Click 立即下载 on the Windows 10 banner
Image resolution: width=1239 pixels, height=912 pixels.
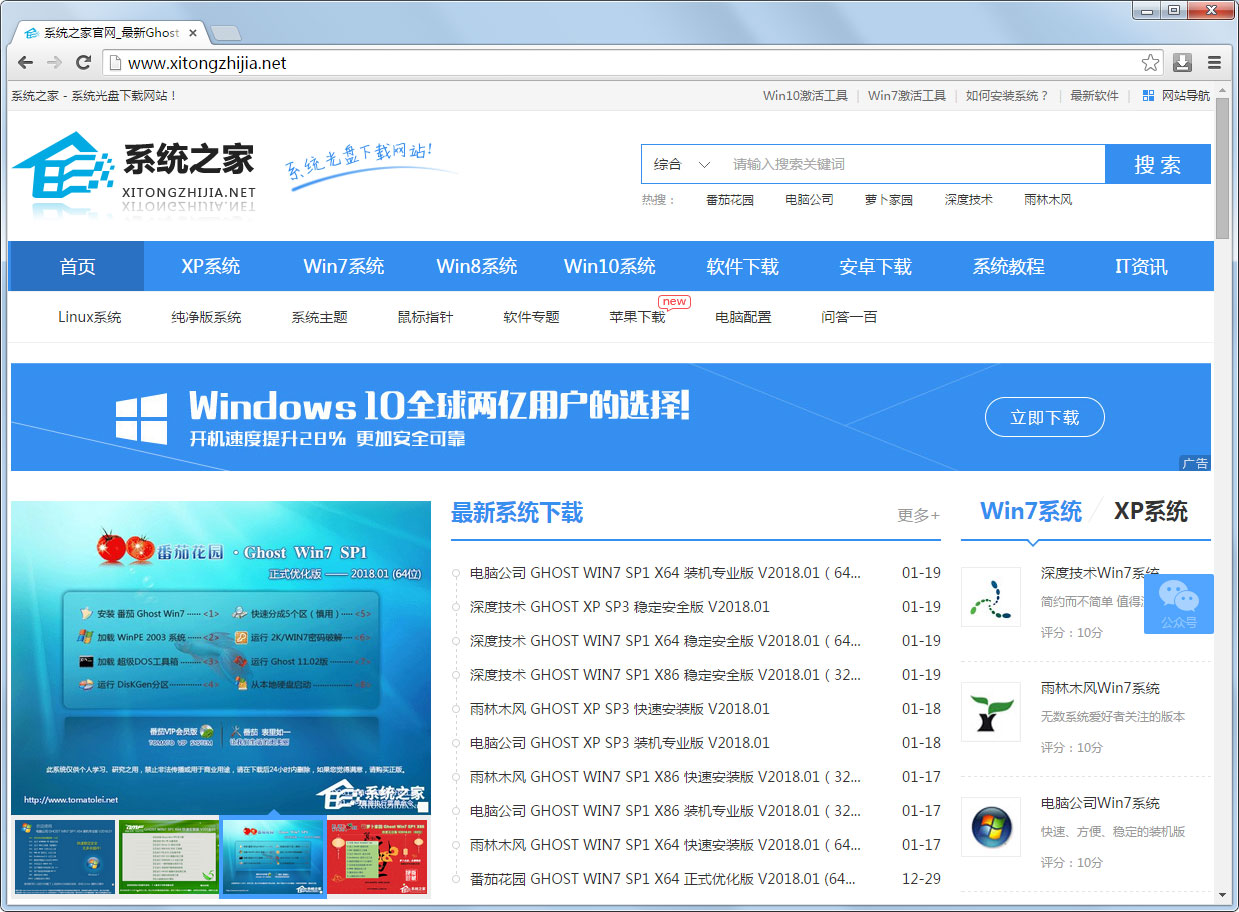(x=1044, y=418)
